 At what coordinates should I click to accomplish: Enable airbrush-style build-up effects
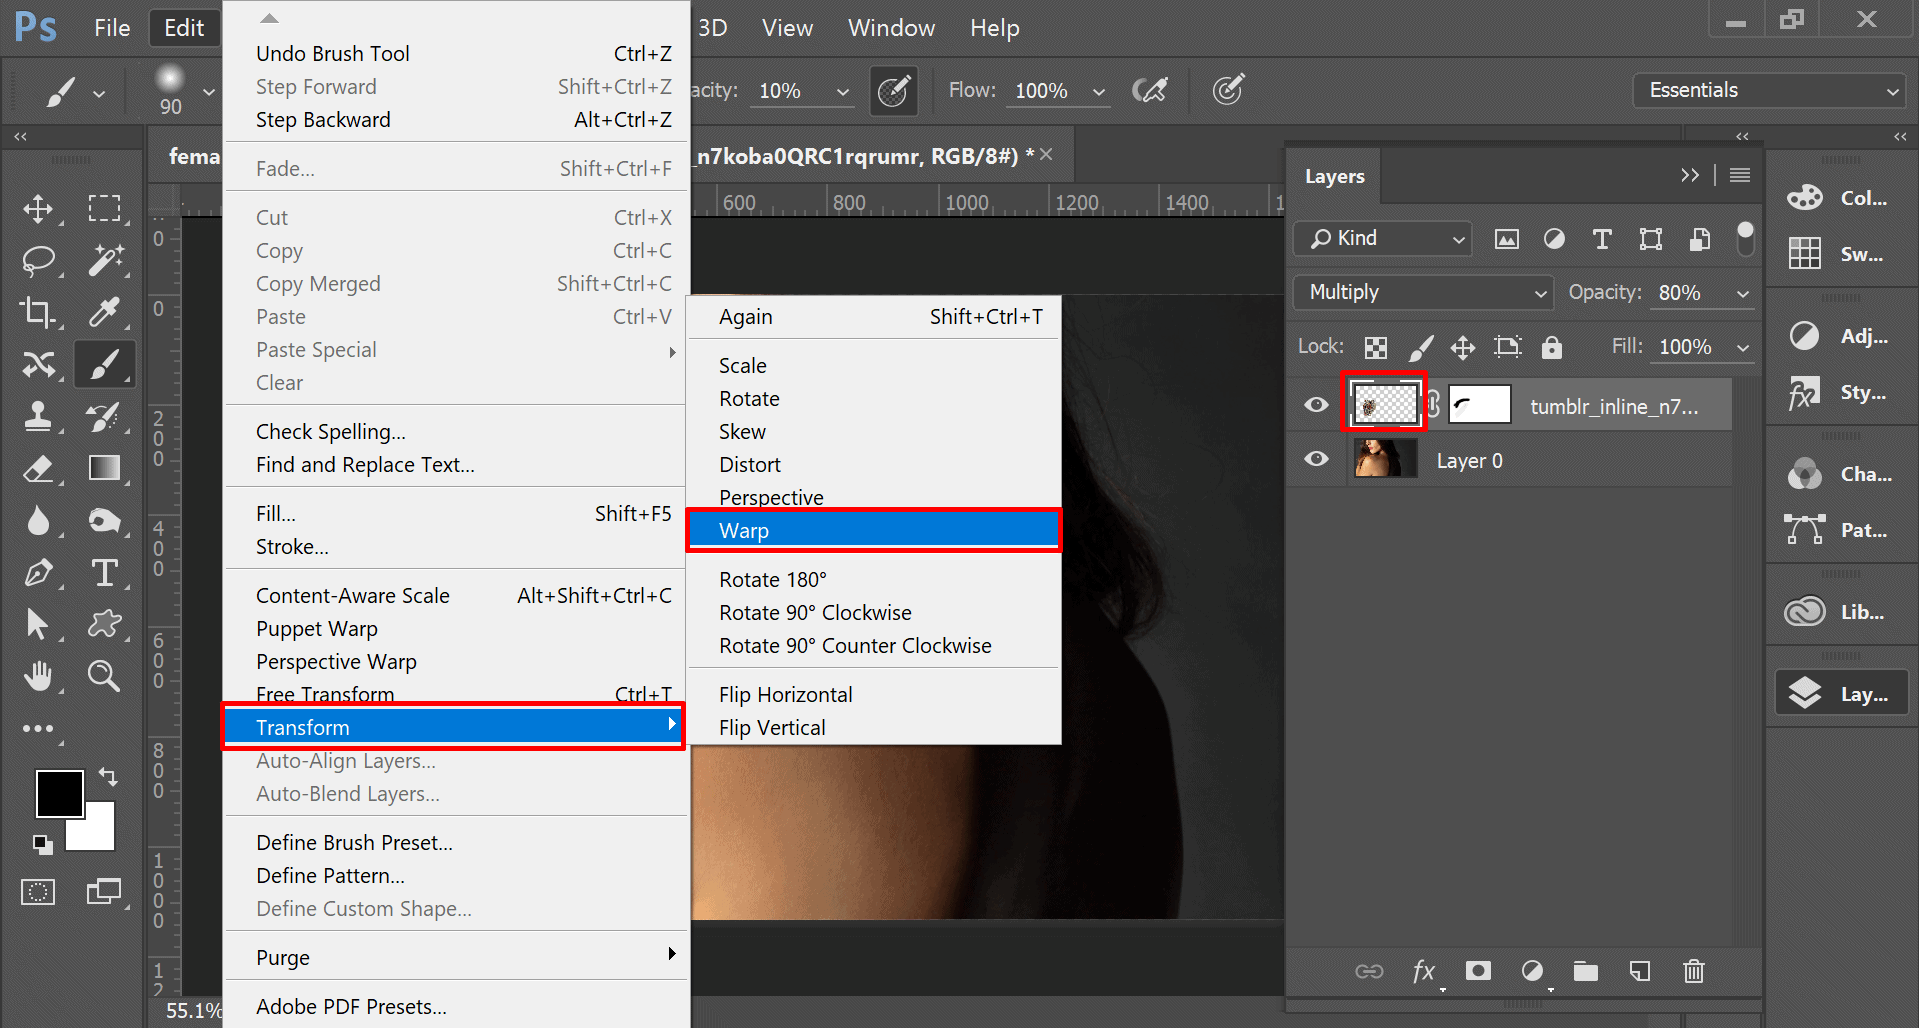[1150, 91]
